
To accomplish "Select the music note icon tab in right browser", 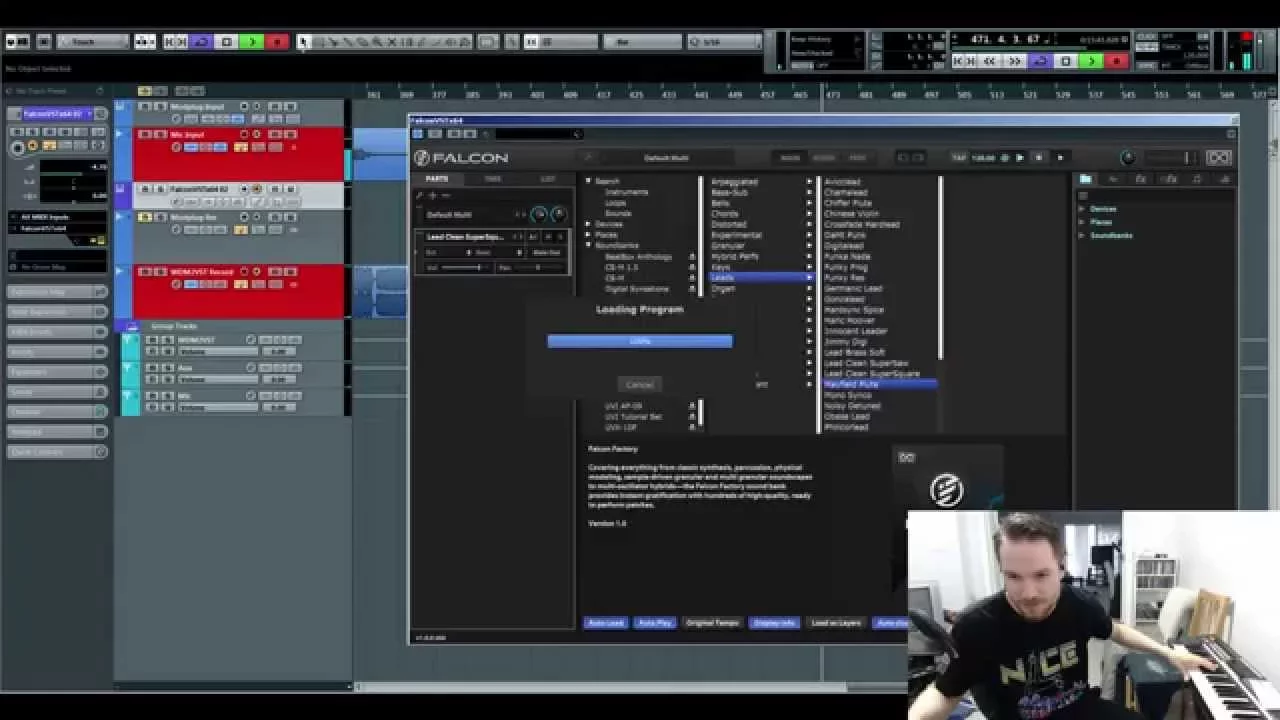I will [x=1197, y=179].
